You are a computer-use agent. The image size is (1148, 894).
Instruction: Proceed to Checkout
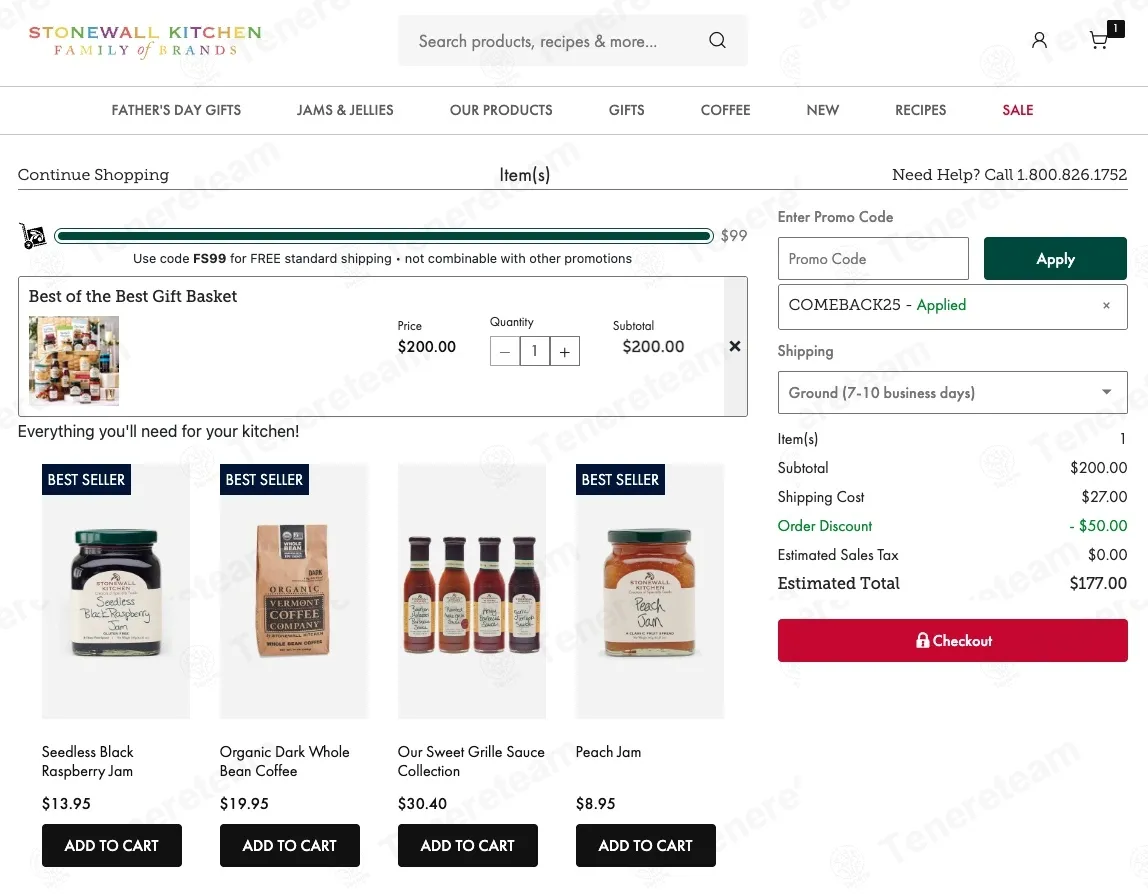tap(953, 641)
